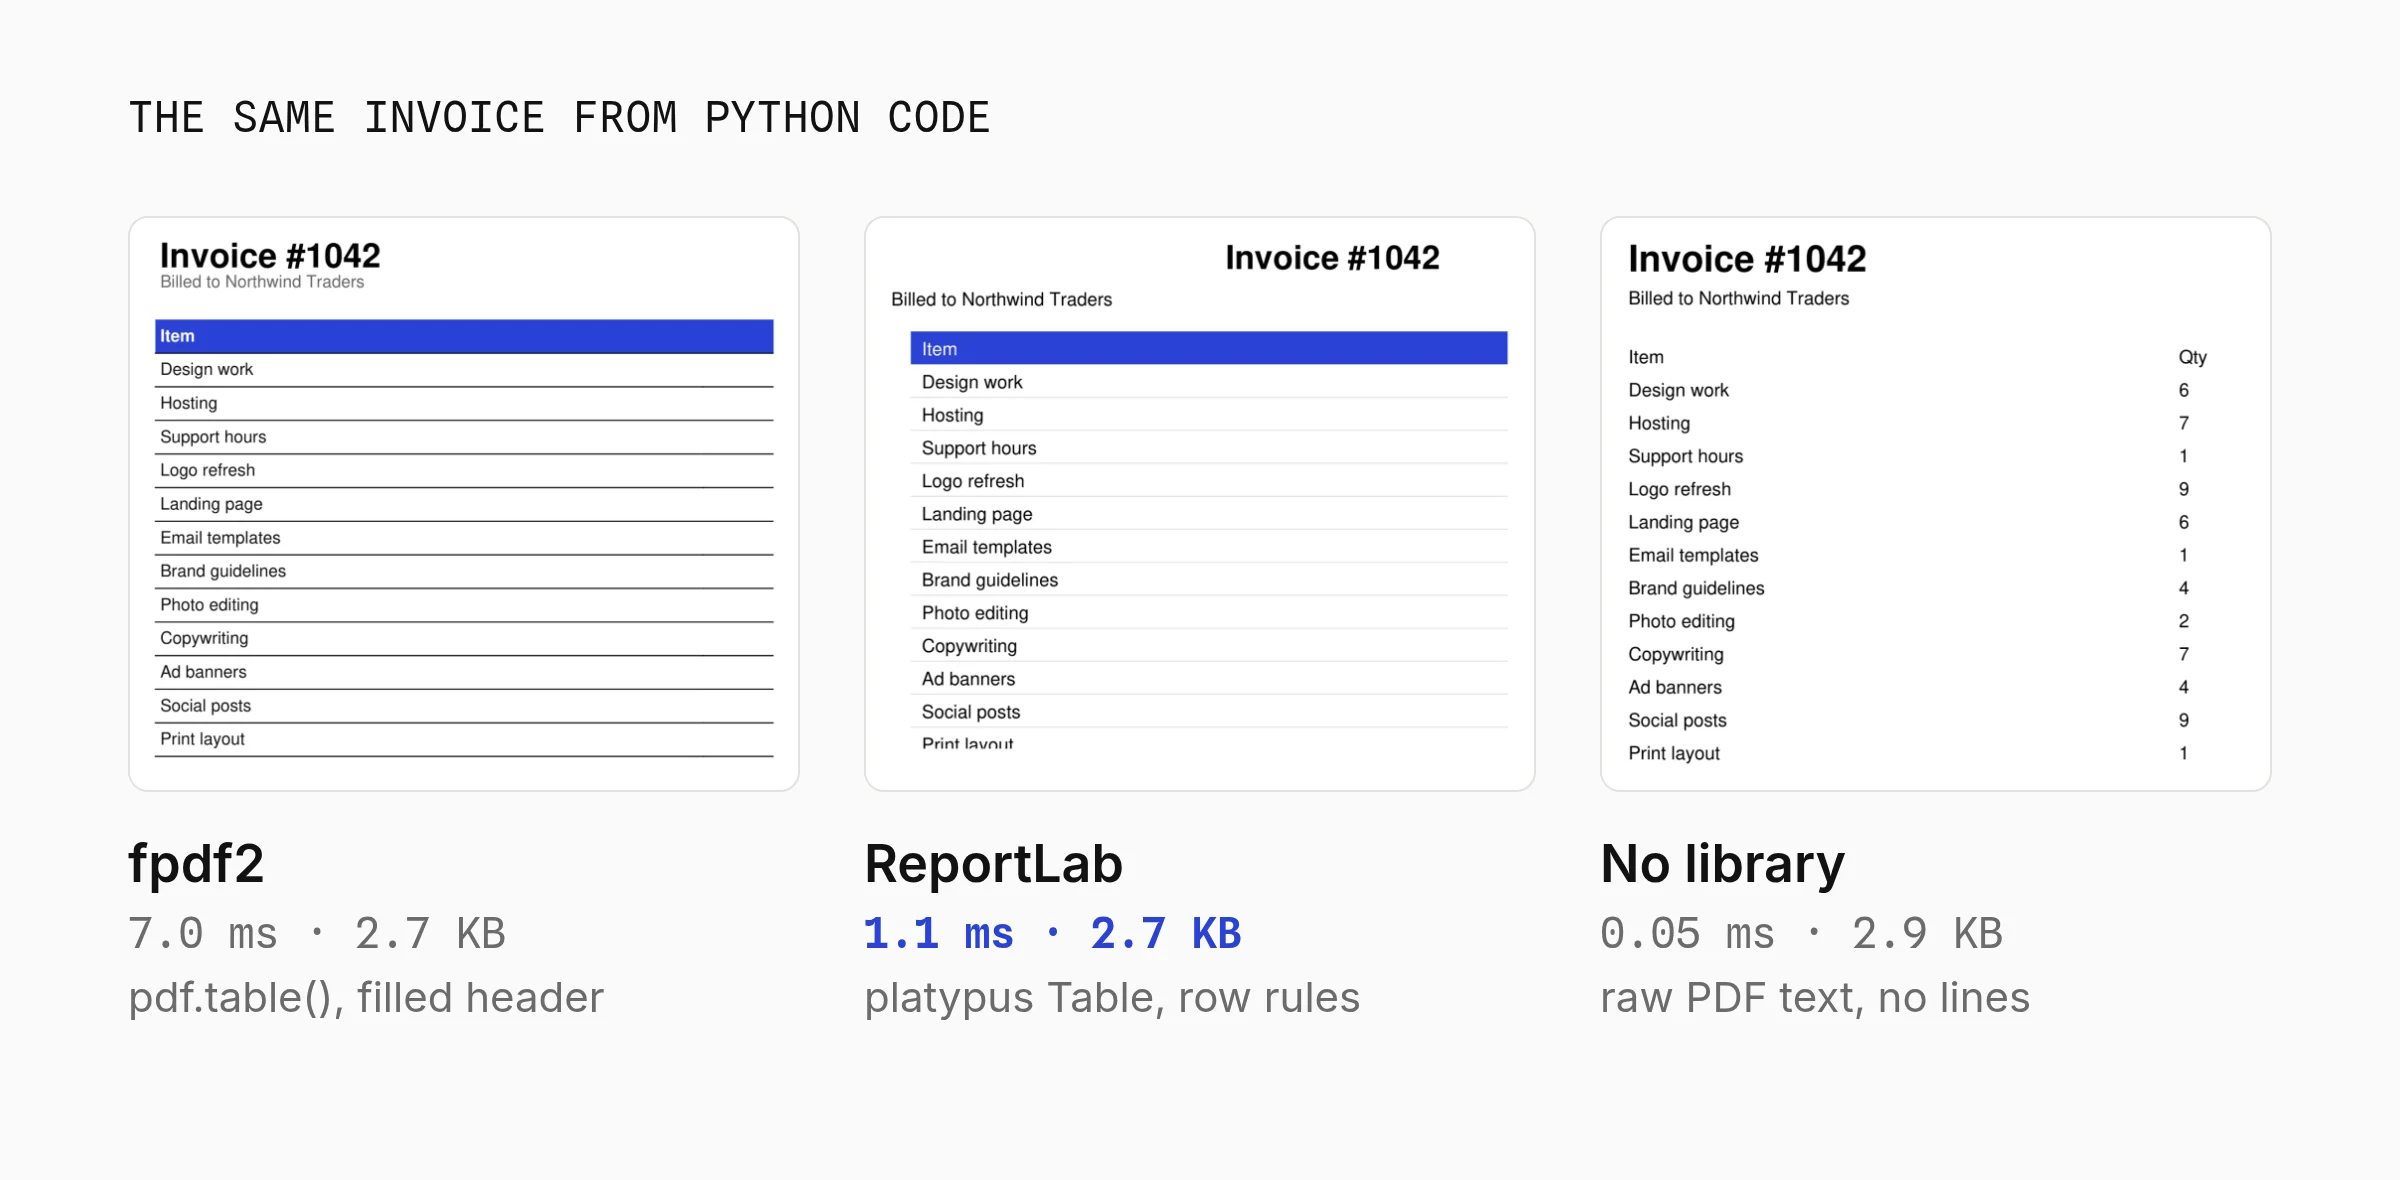2400x1180 pixels.
Task: Click 'Social posts' row in fpdf2 invoice
Action: pos(464,706)
